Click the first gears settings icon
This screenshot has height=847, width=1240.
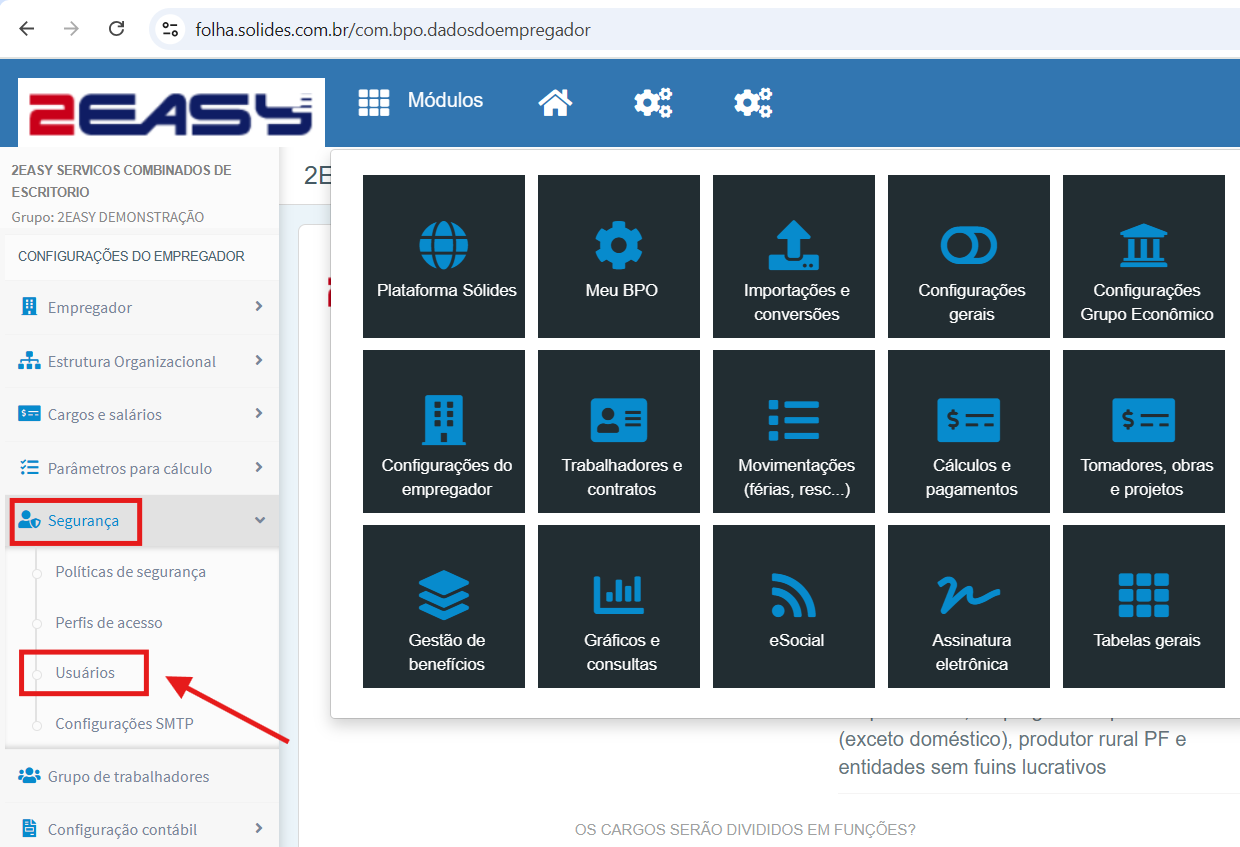pos(653,102)
